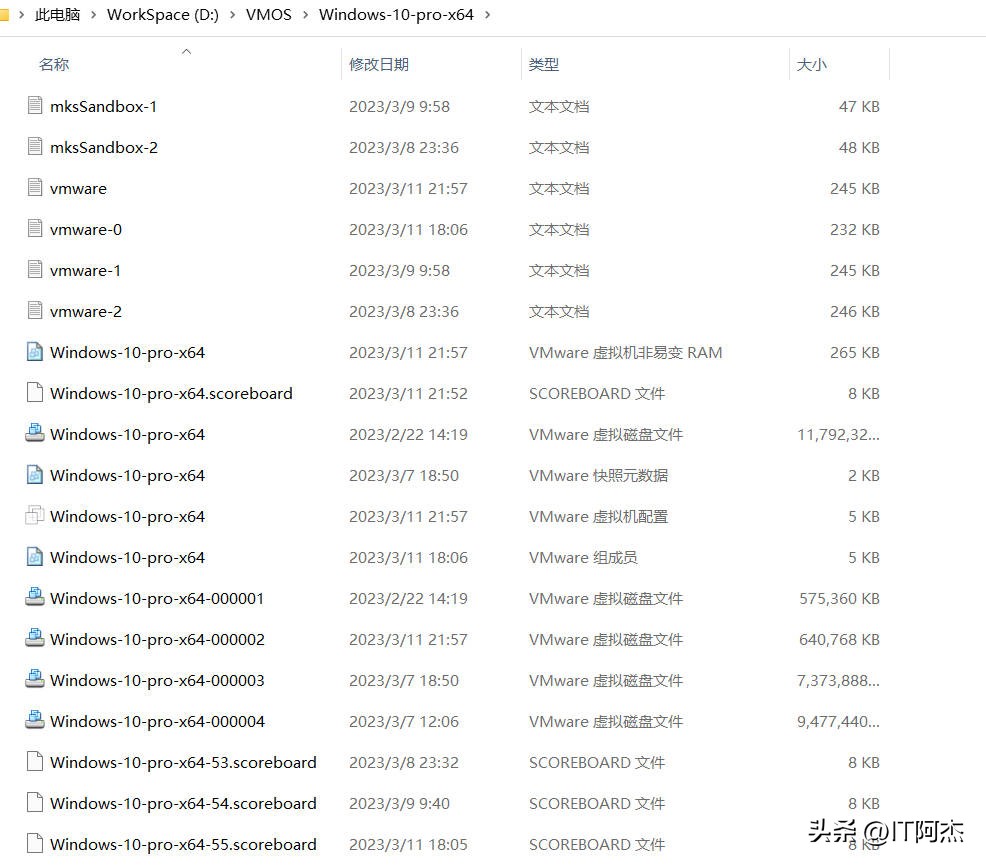Click the snapshot metadata file icon (VMware 快照元数据)

(x=35, y=475)
